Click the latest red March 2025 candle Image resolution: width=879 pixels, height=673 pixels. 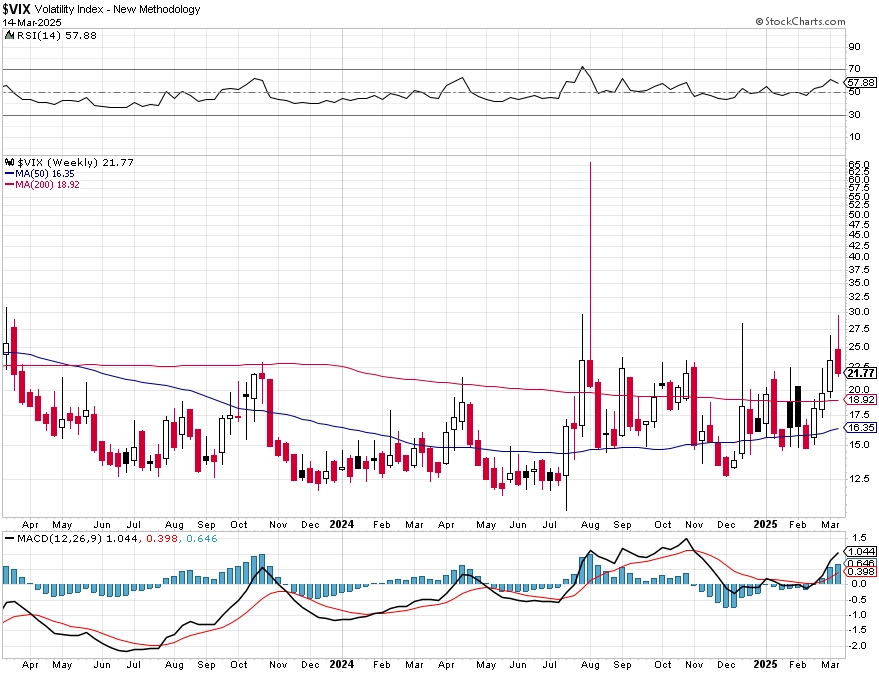838,361
